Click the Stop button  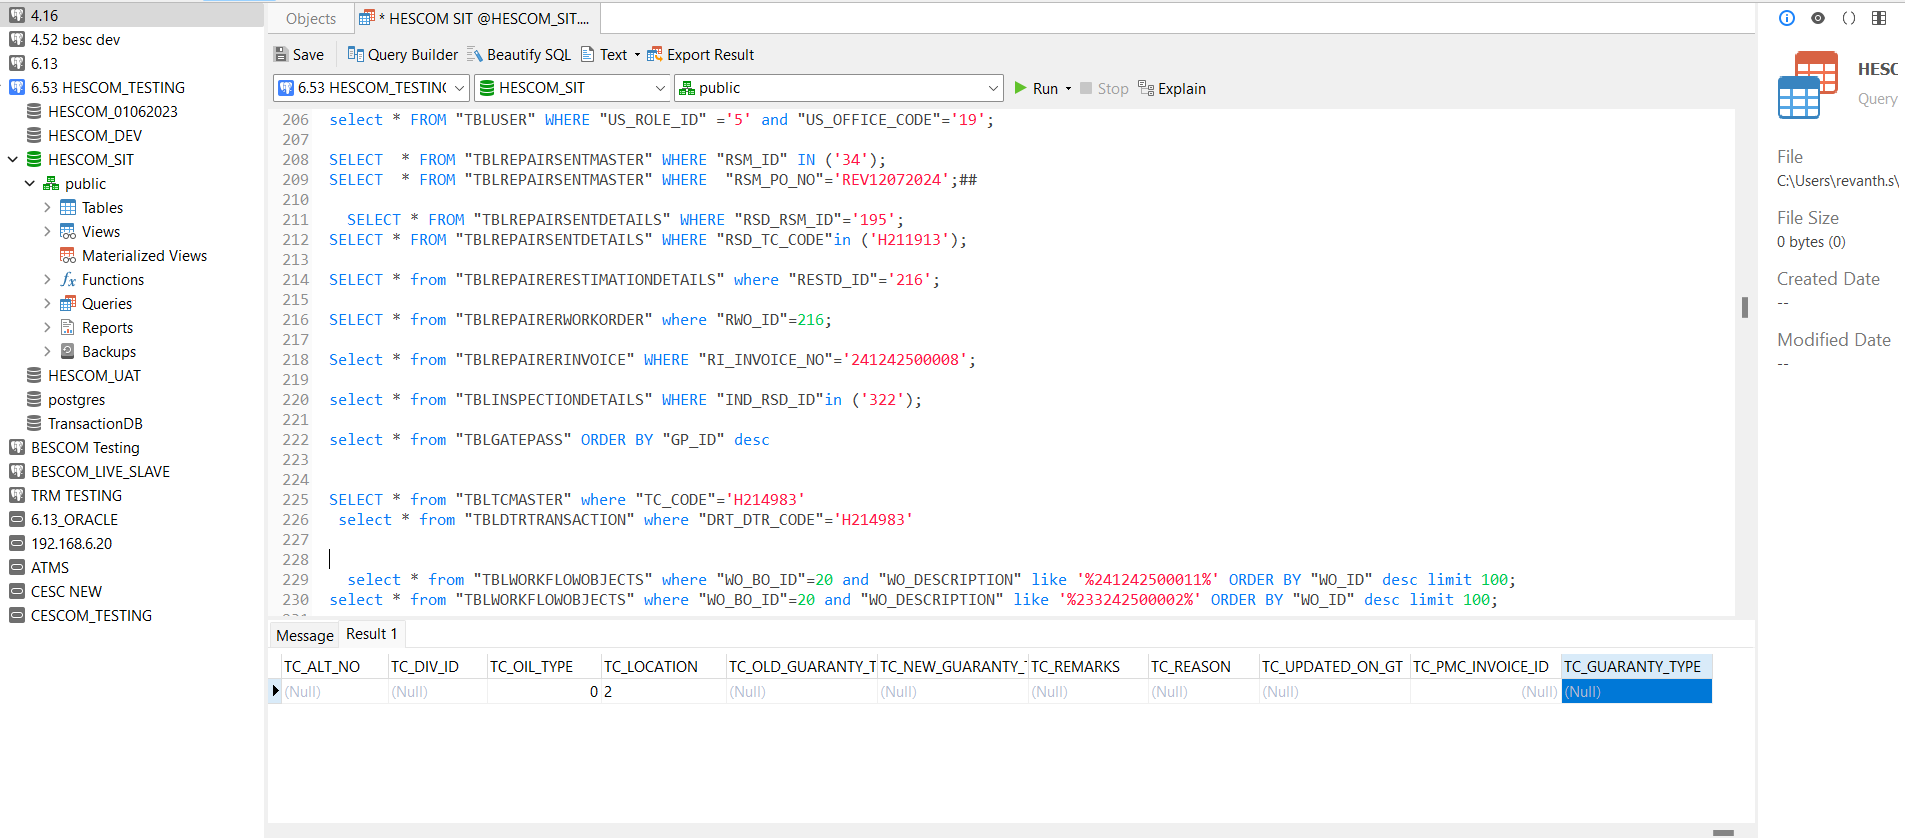point(1104,88)
